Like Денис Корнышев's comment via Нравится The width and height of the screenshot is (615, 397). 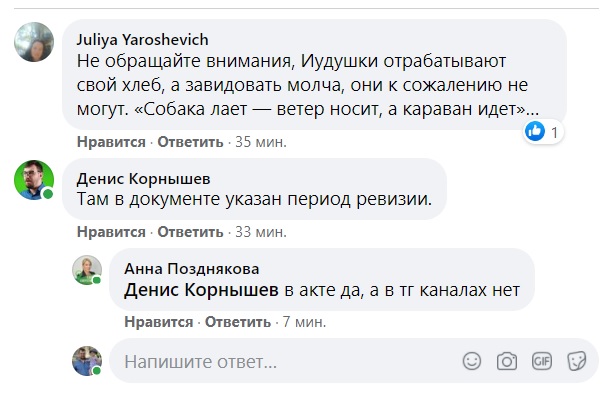coord(111,232)
